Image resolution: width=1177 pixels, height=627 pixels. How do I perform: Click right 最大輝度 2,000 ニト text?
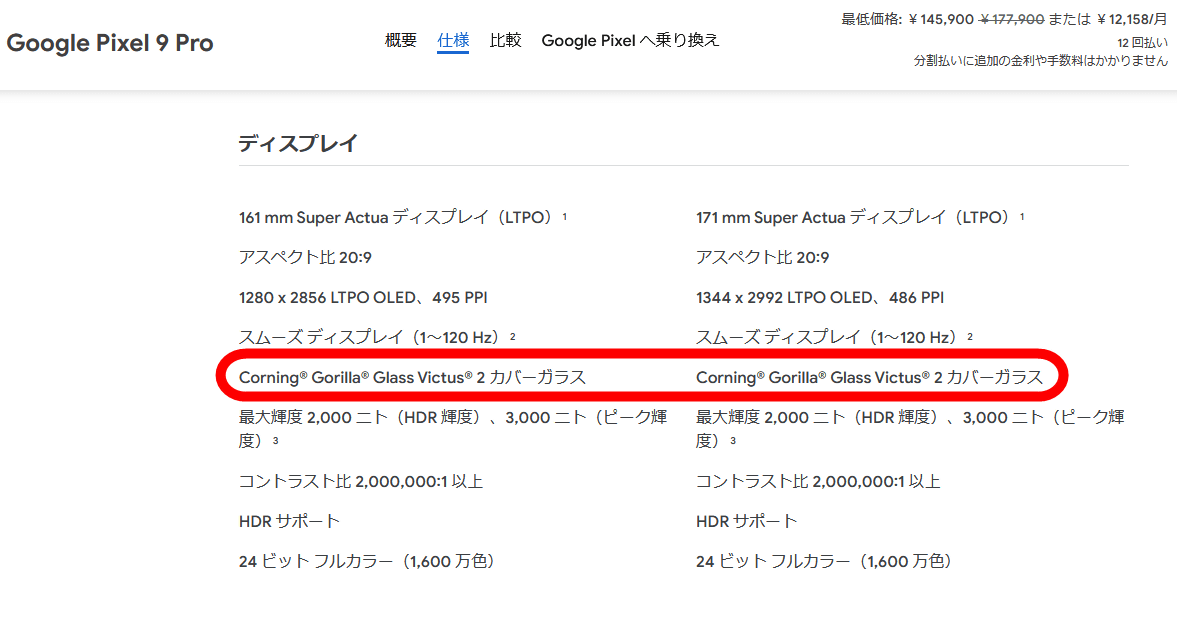910,428
